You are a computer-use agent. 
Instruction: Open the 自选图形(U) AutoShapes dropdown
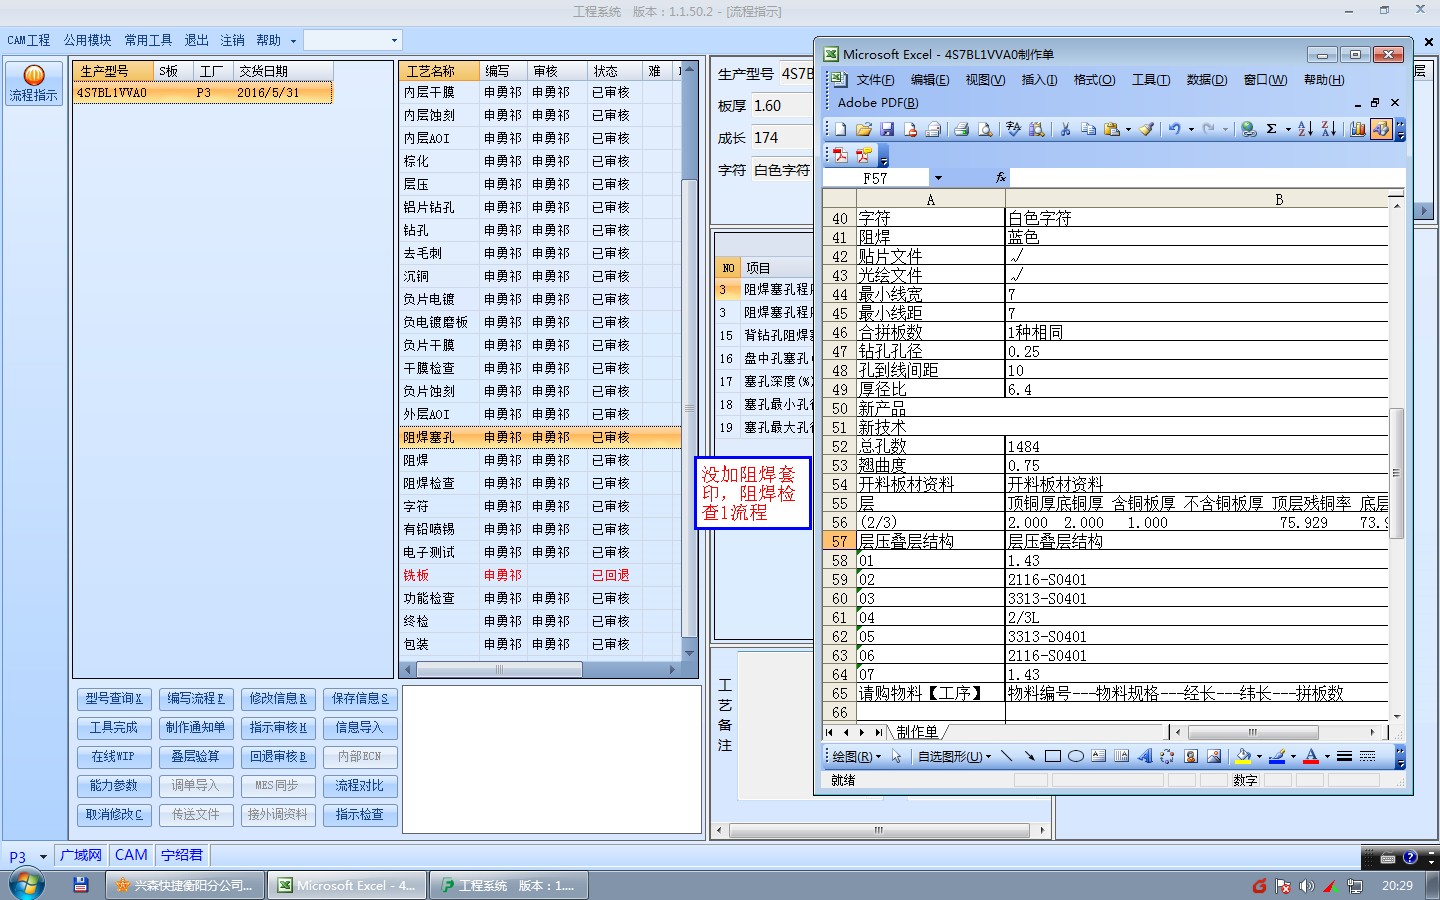[x=954, y=756]
